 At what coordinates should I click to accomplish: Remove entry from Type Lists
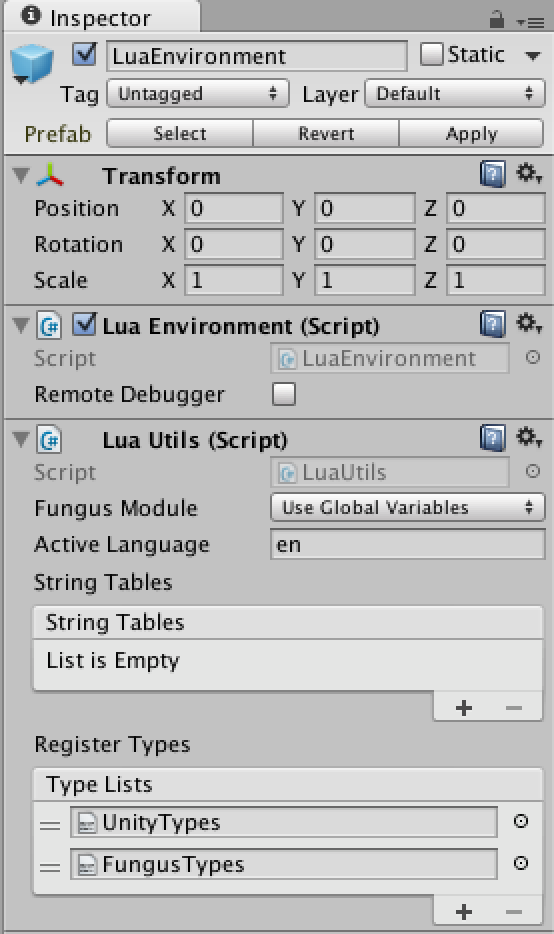pyautogui.click(x=513, y=911)
